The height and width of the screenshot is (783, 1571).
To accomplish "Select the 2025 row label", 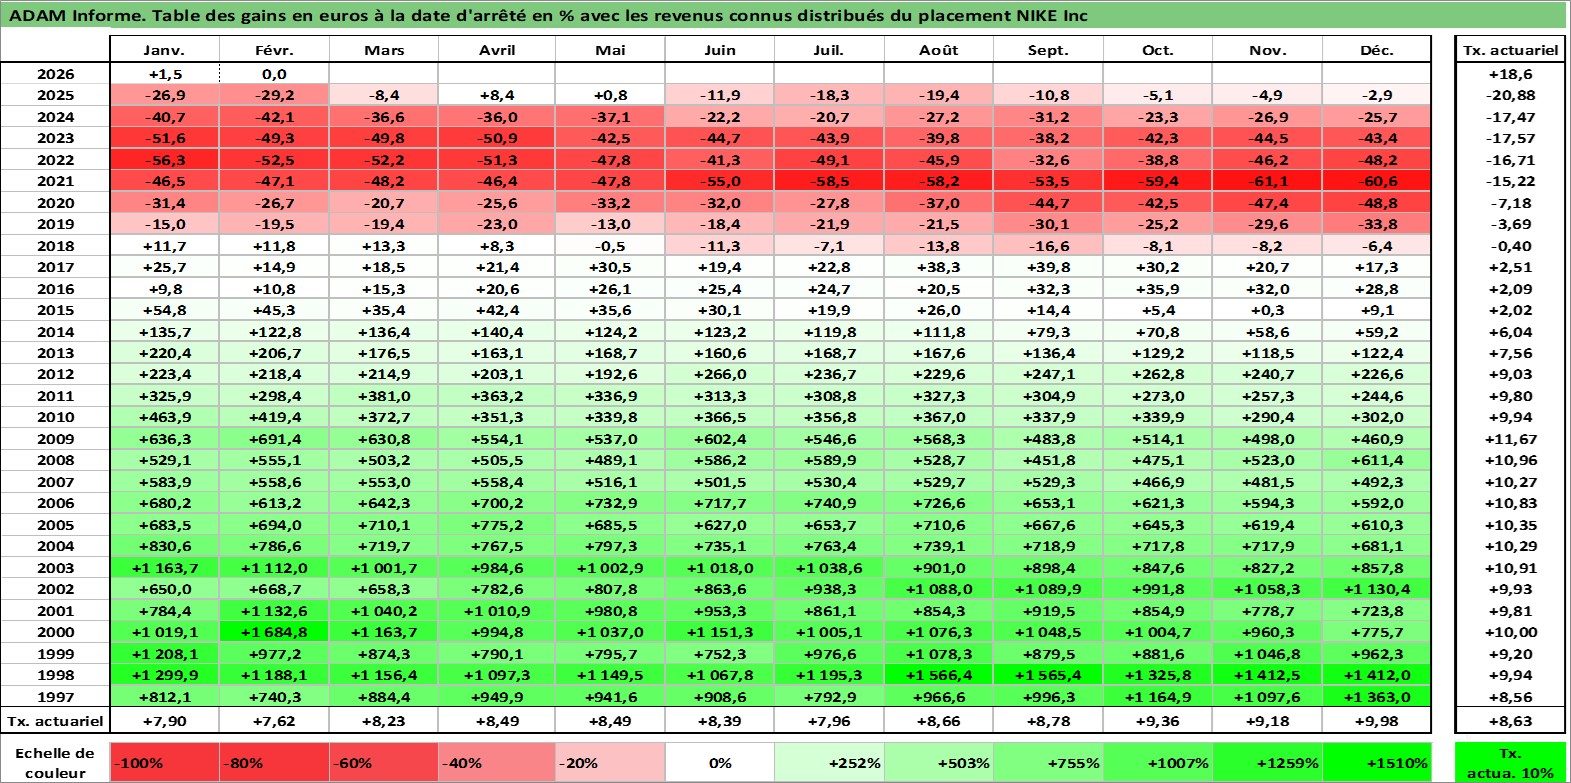I will point(55,95).
